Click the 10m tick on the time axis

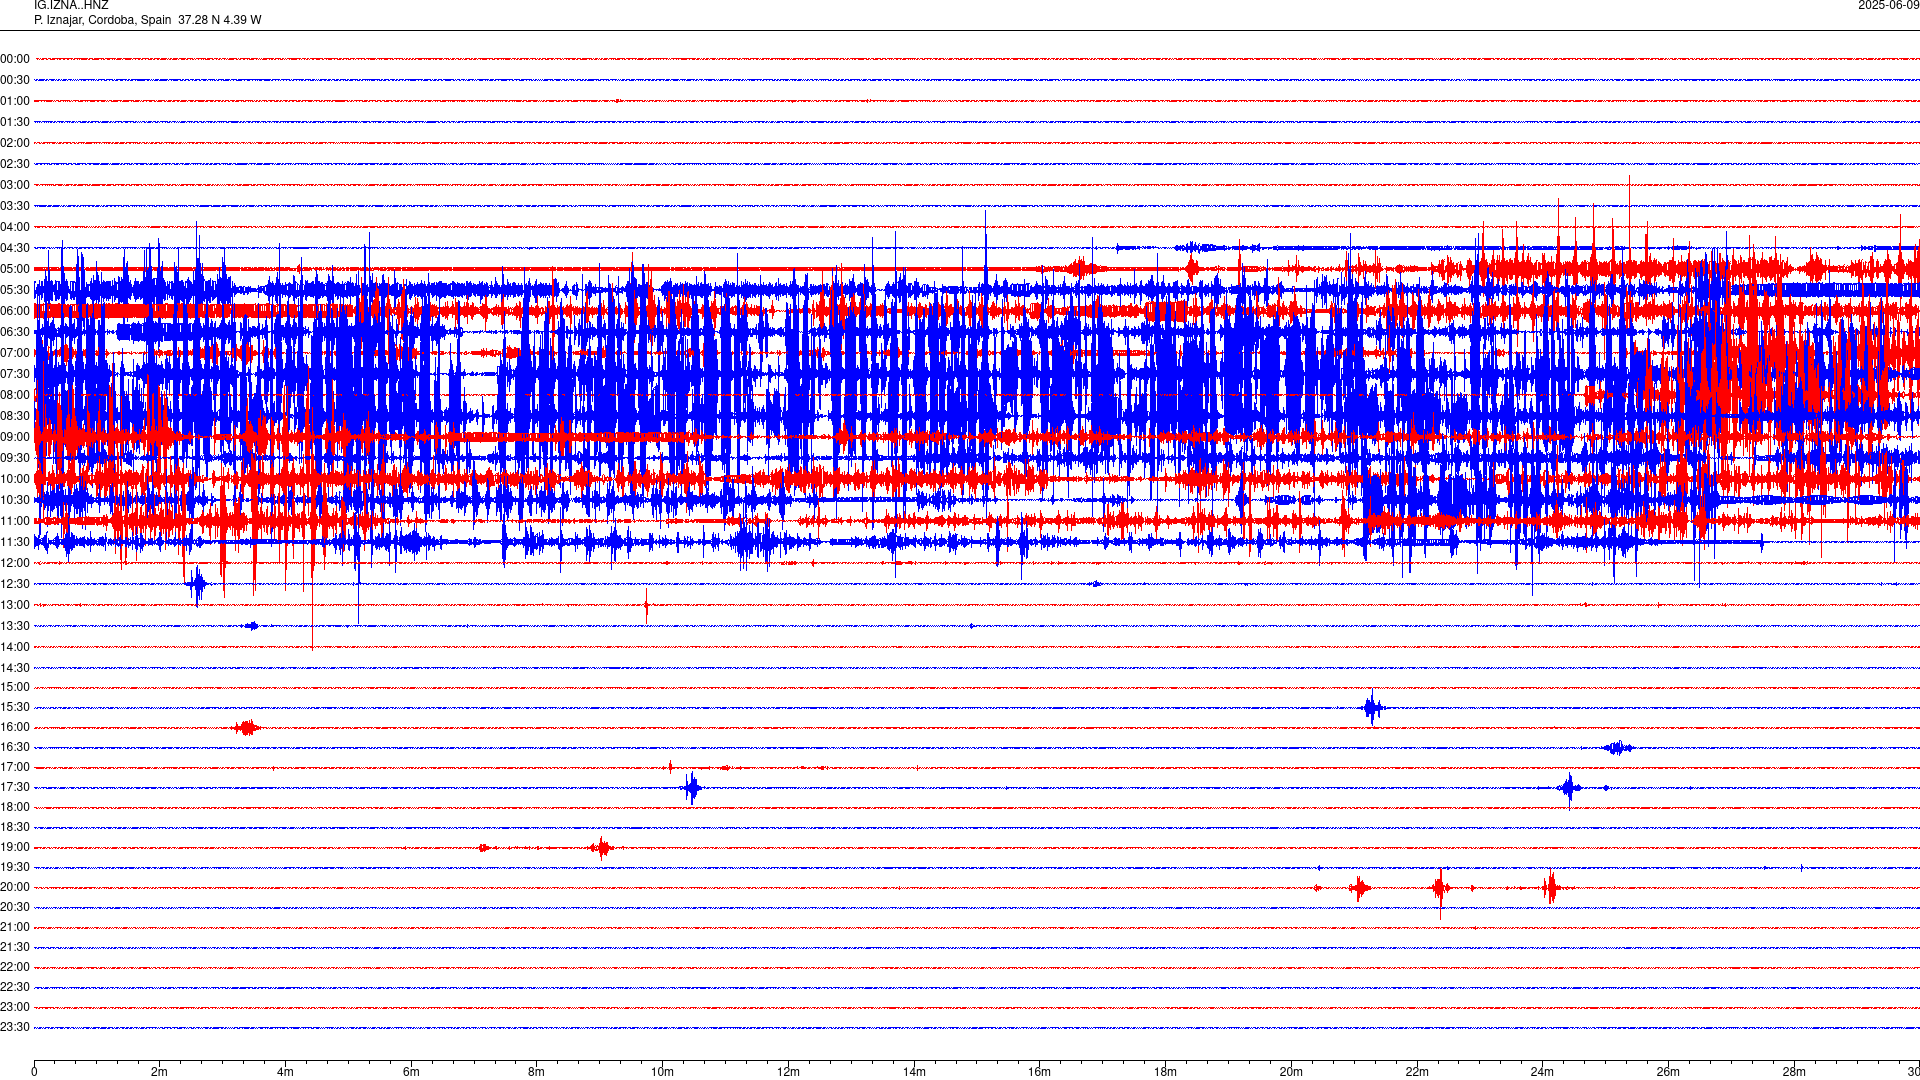click(662, 1072)
